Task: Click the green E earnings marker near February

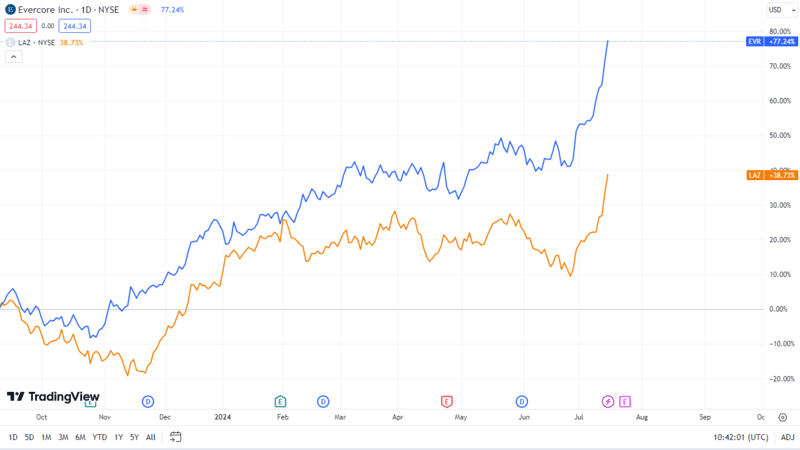Action: tap(280, 402)
